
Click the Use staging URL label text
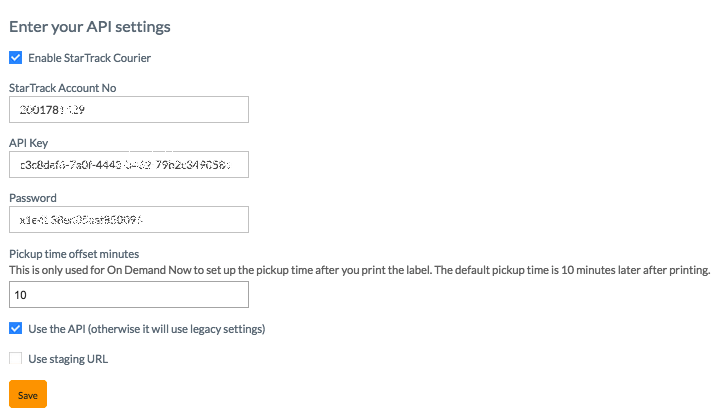(x=68, y=359)
